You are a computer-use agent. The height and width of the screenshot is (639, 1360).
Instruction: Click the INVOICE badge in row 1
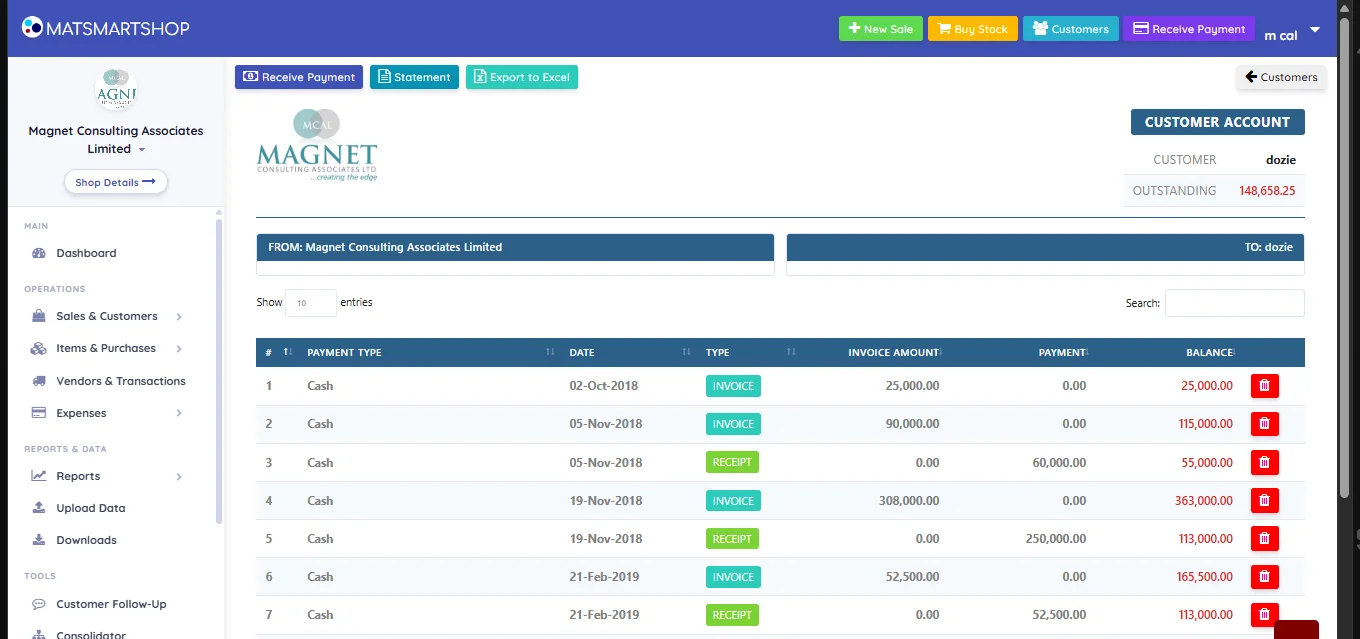(x=733, y=386)
